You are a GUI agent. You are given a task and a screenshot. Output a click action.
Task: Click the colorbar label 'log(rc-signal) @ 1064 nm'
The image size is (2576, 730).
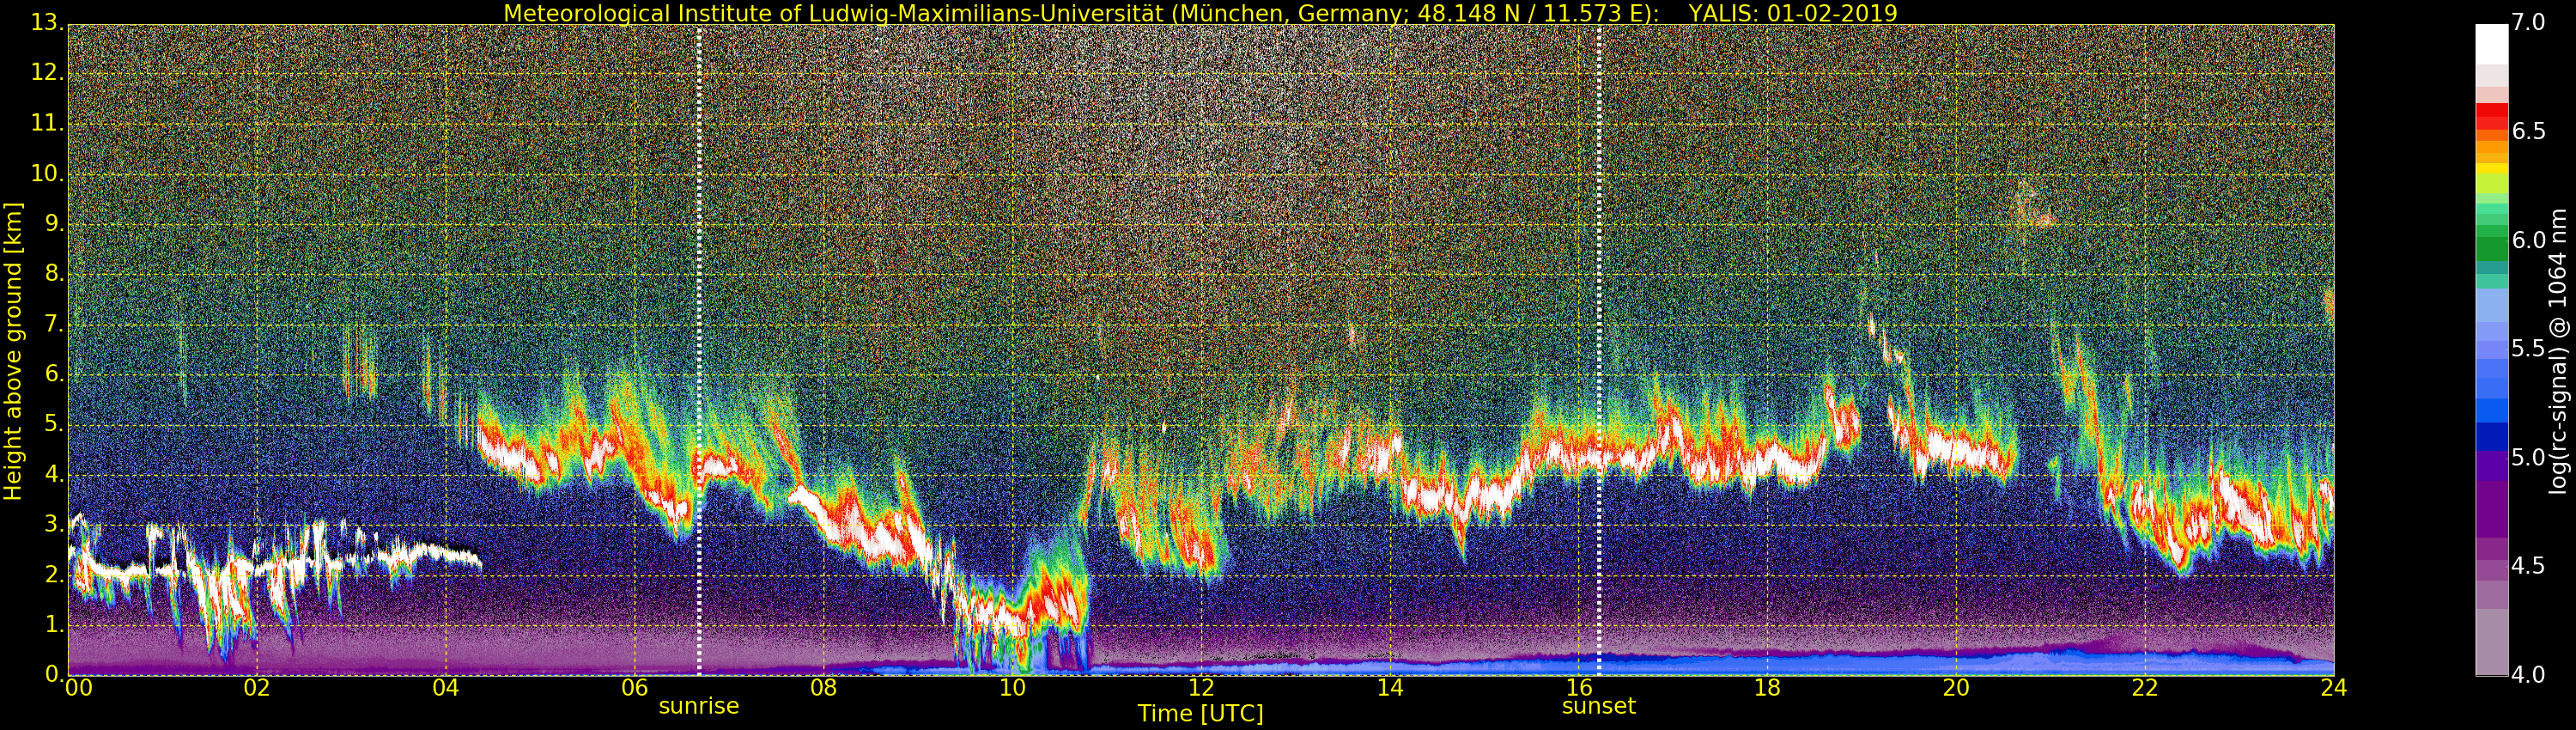tap(2558, 351)
